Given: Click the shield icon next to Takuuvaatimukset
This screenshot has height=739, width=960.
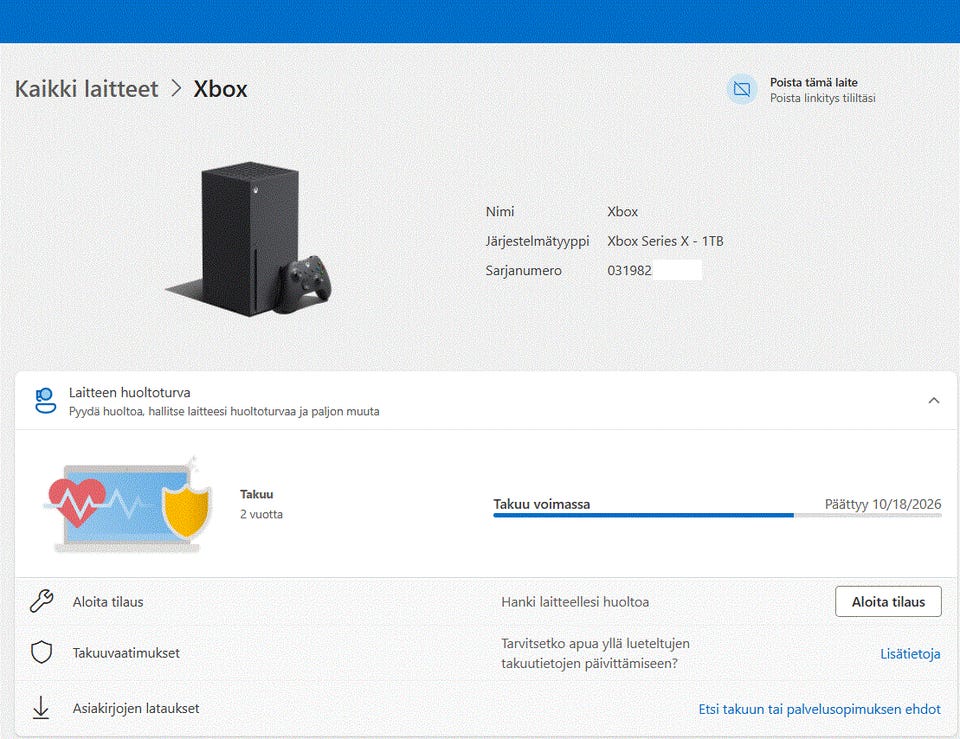Looking at the screenshot, I should (x=41, y=653).
